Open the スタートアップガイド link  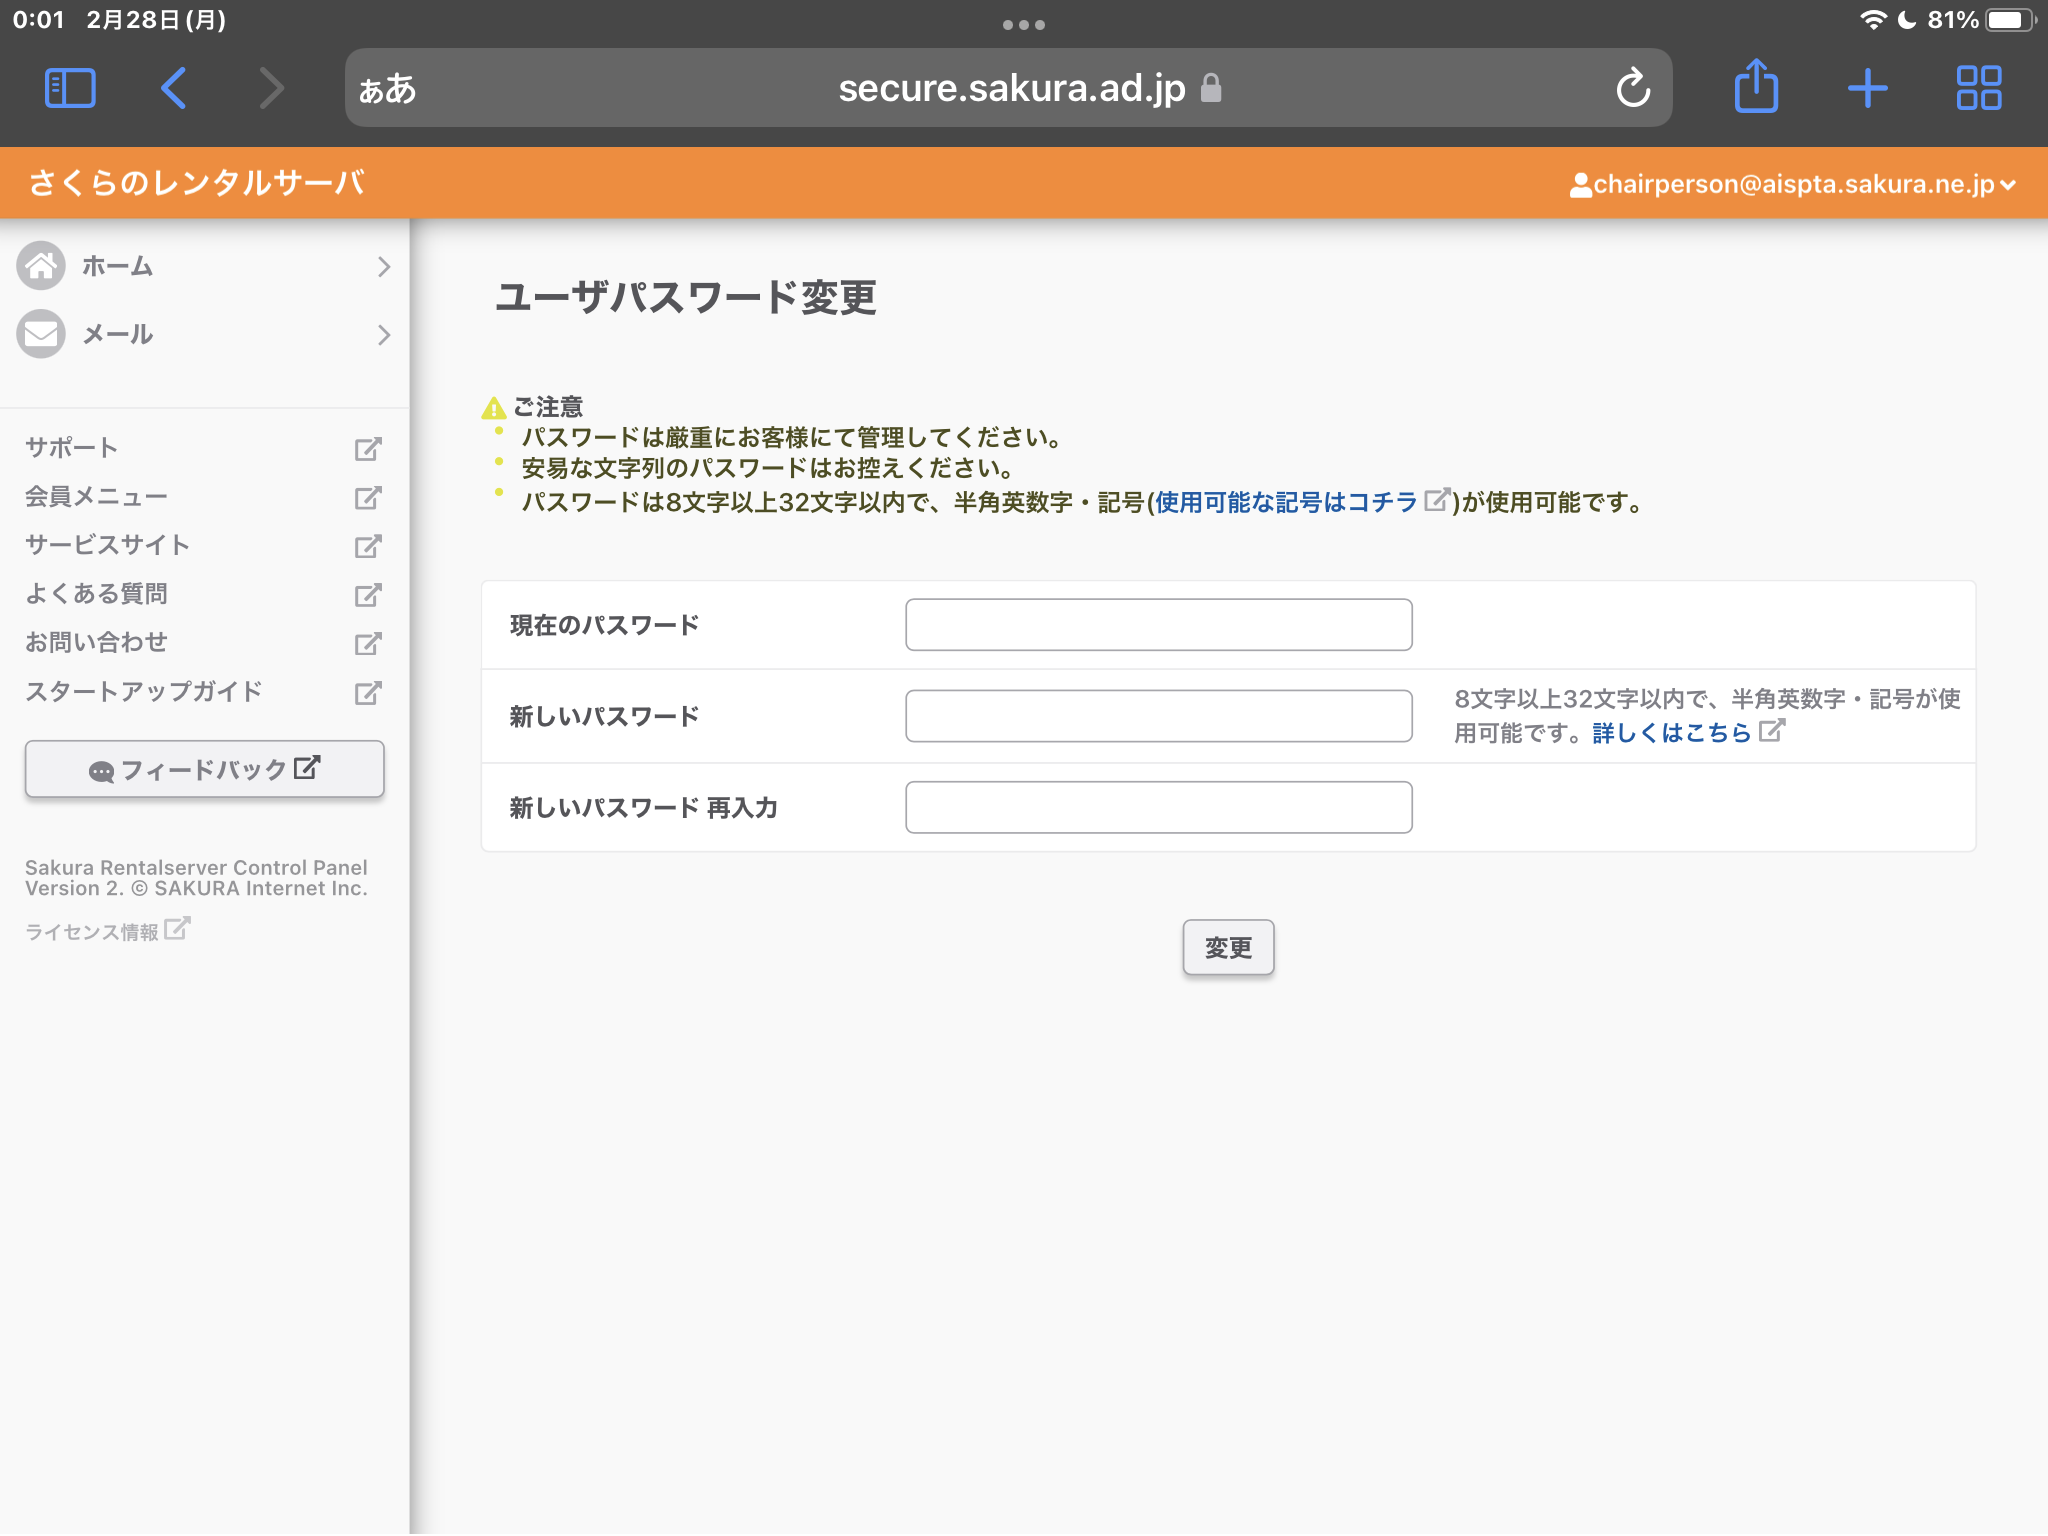143,691
